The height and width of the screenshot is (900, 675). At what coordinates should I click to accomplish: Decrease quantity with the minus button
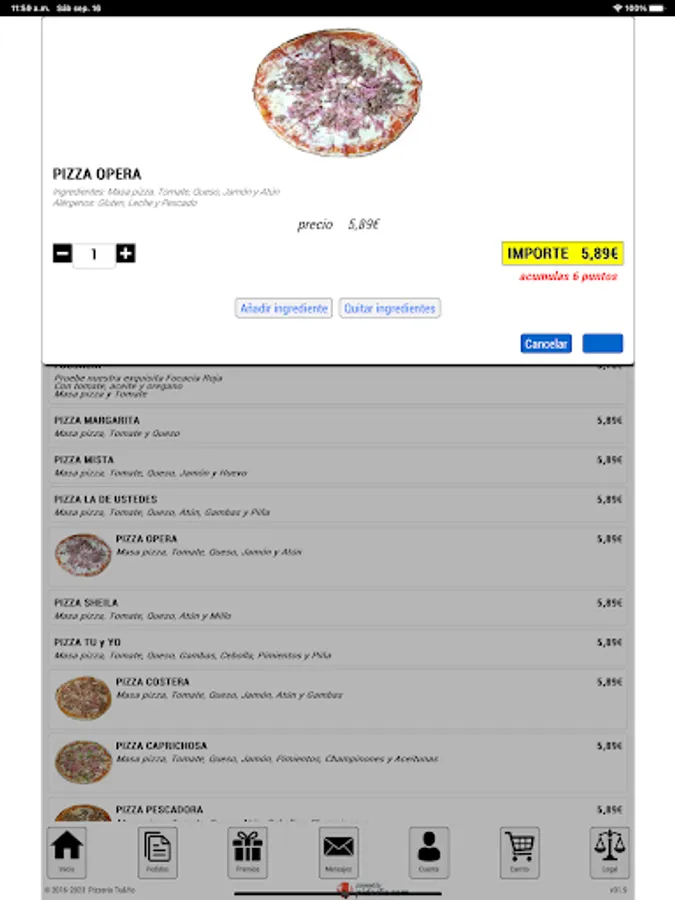click(x=63, y=253)
